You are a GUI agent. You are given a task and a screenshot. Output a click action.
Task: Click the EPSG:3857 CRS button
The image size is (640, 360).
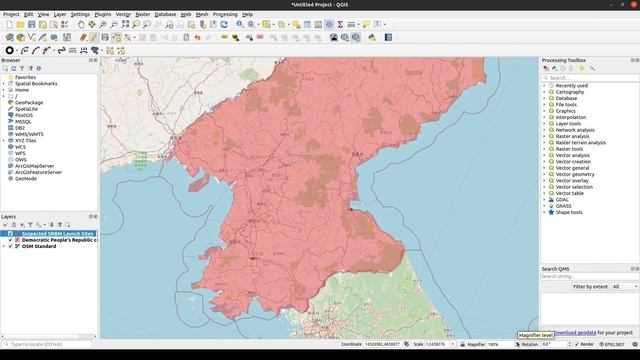click(612, 344)
